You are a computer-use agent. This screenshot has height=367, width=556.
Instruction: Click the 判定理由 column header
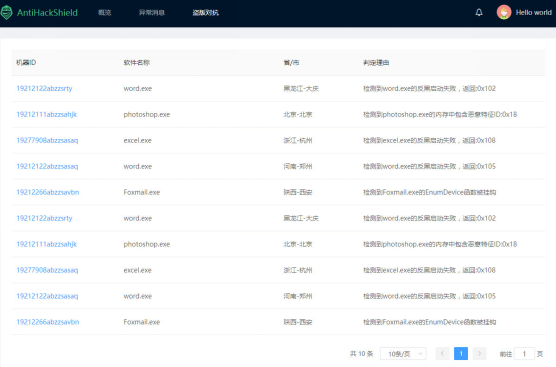[376, 63]
